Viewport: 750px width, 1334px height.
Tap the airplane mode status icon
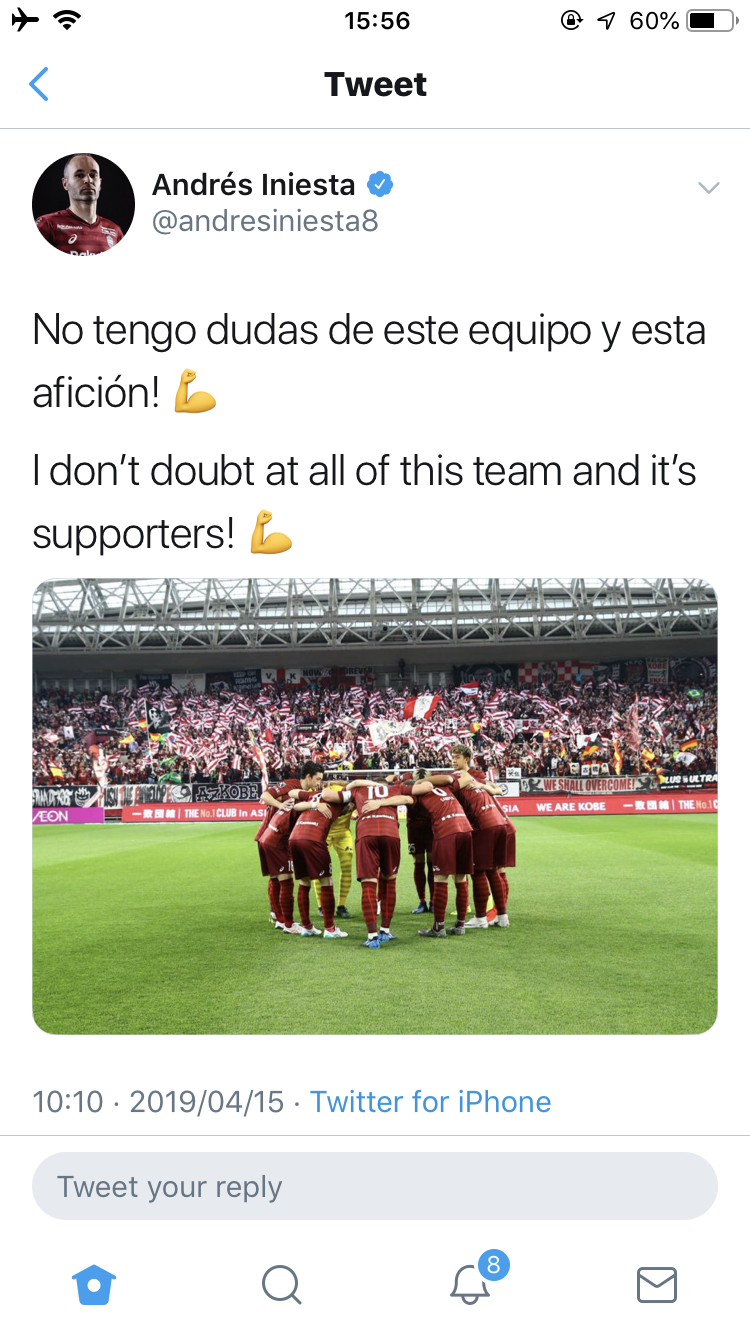25,20
